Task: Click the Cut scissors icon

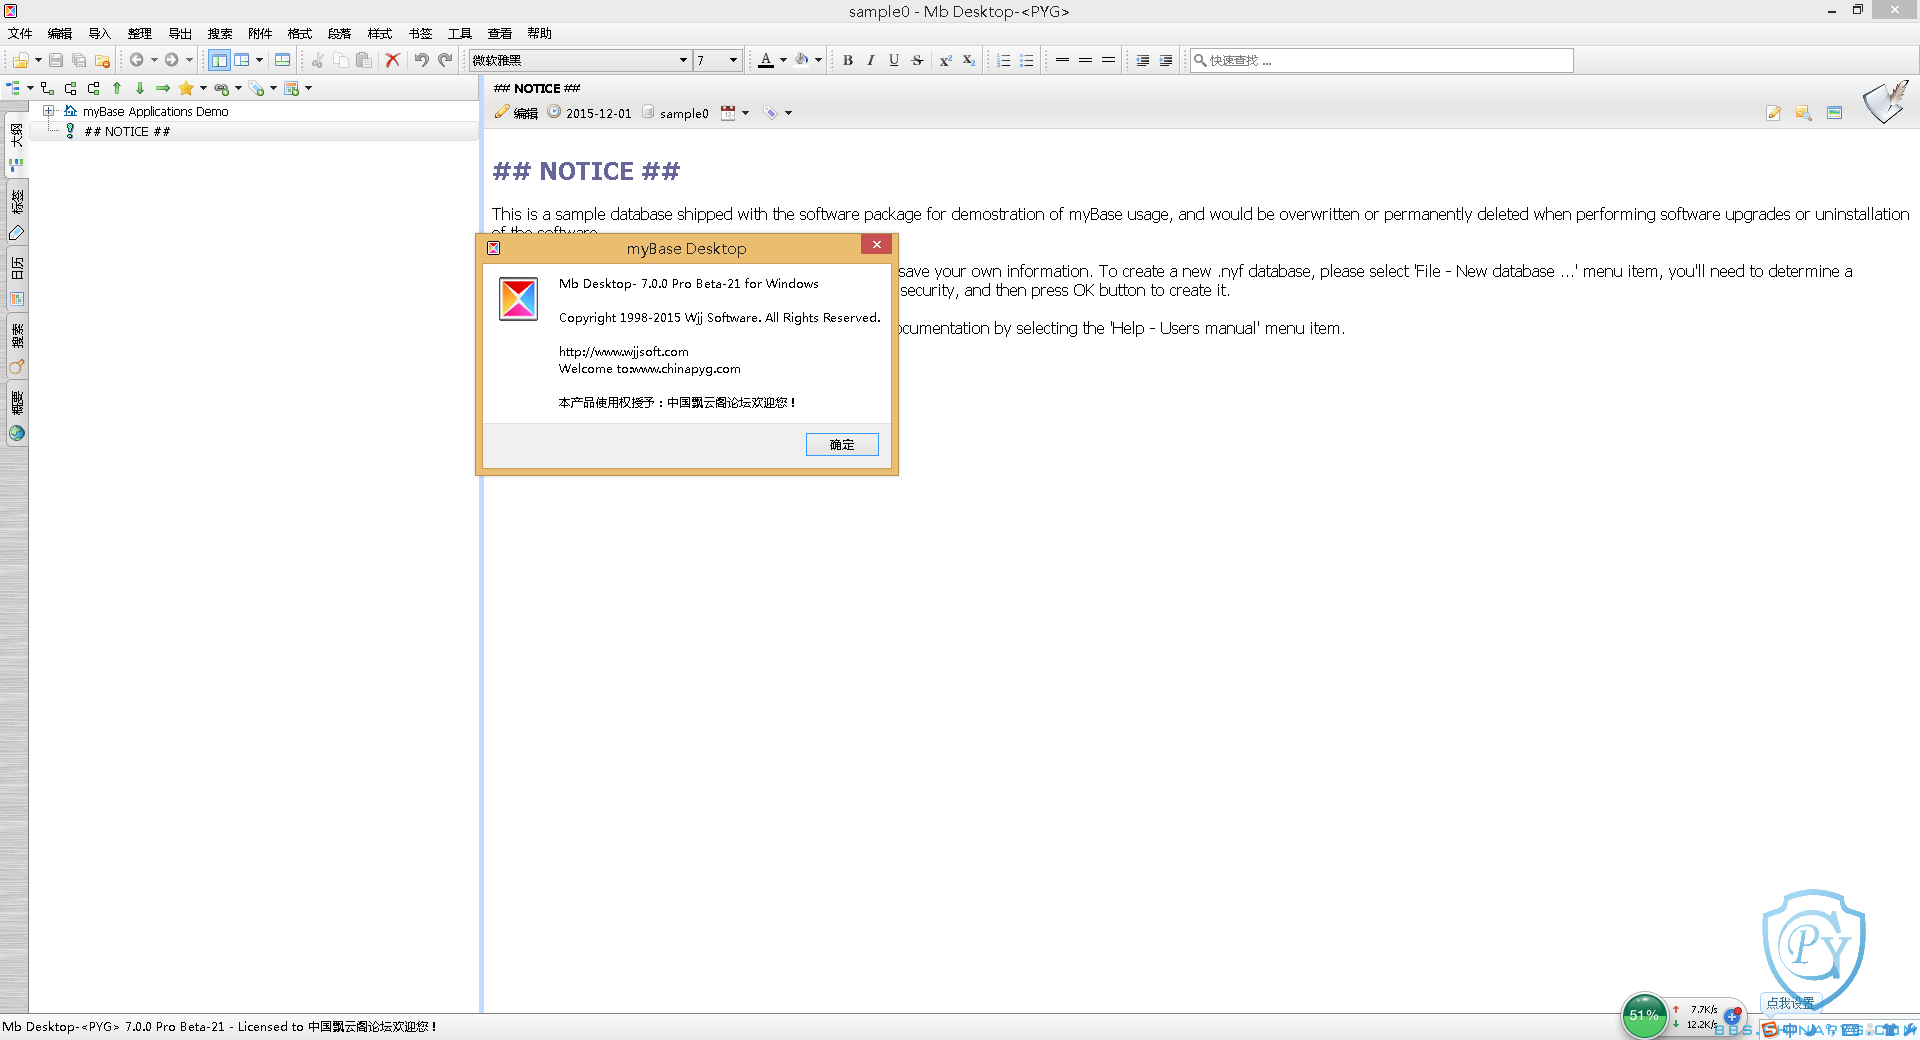Action: 318,60
